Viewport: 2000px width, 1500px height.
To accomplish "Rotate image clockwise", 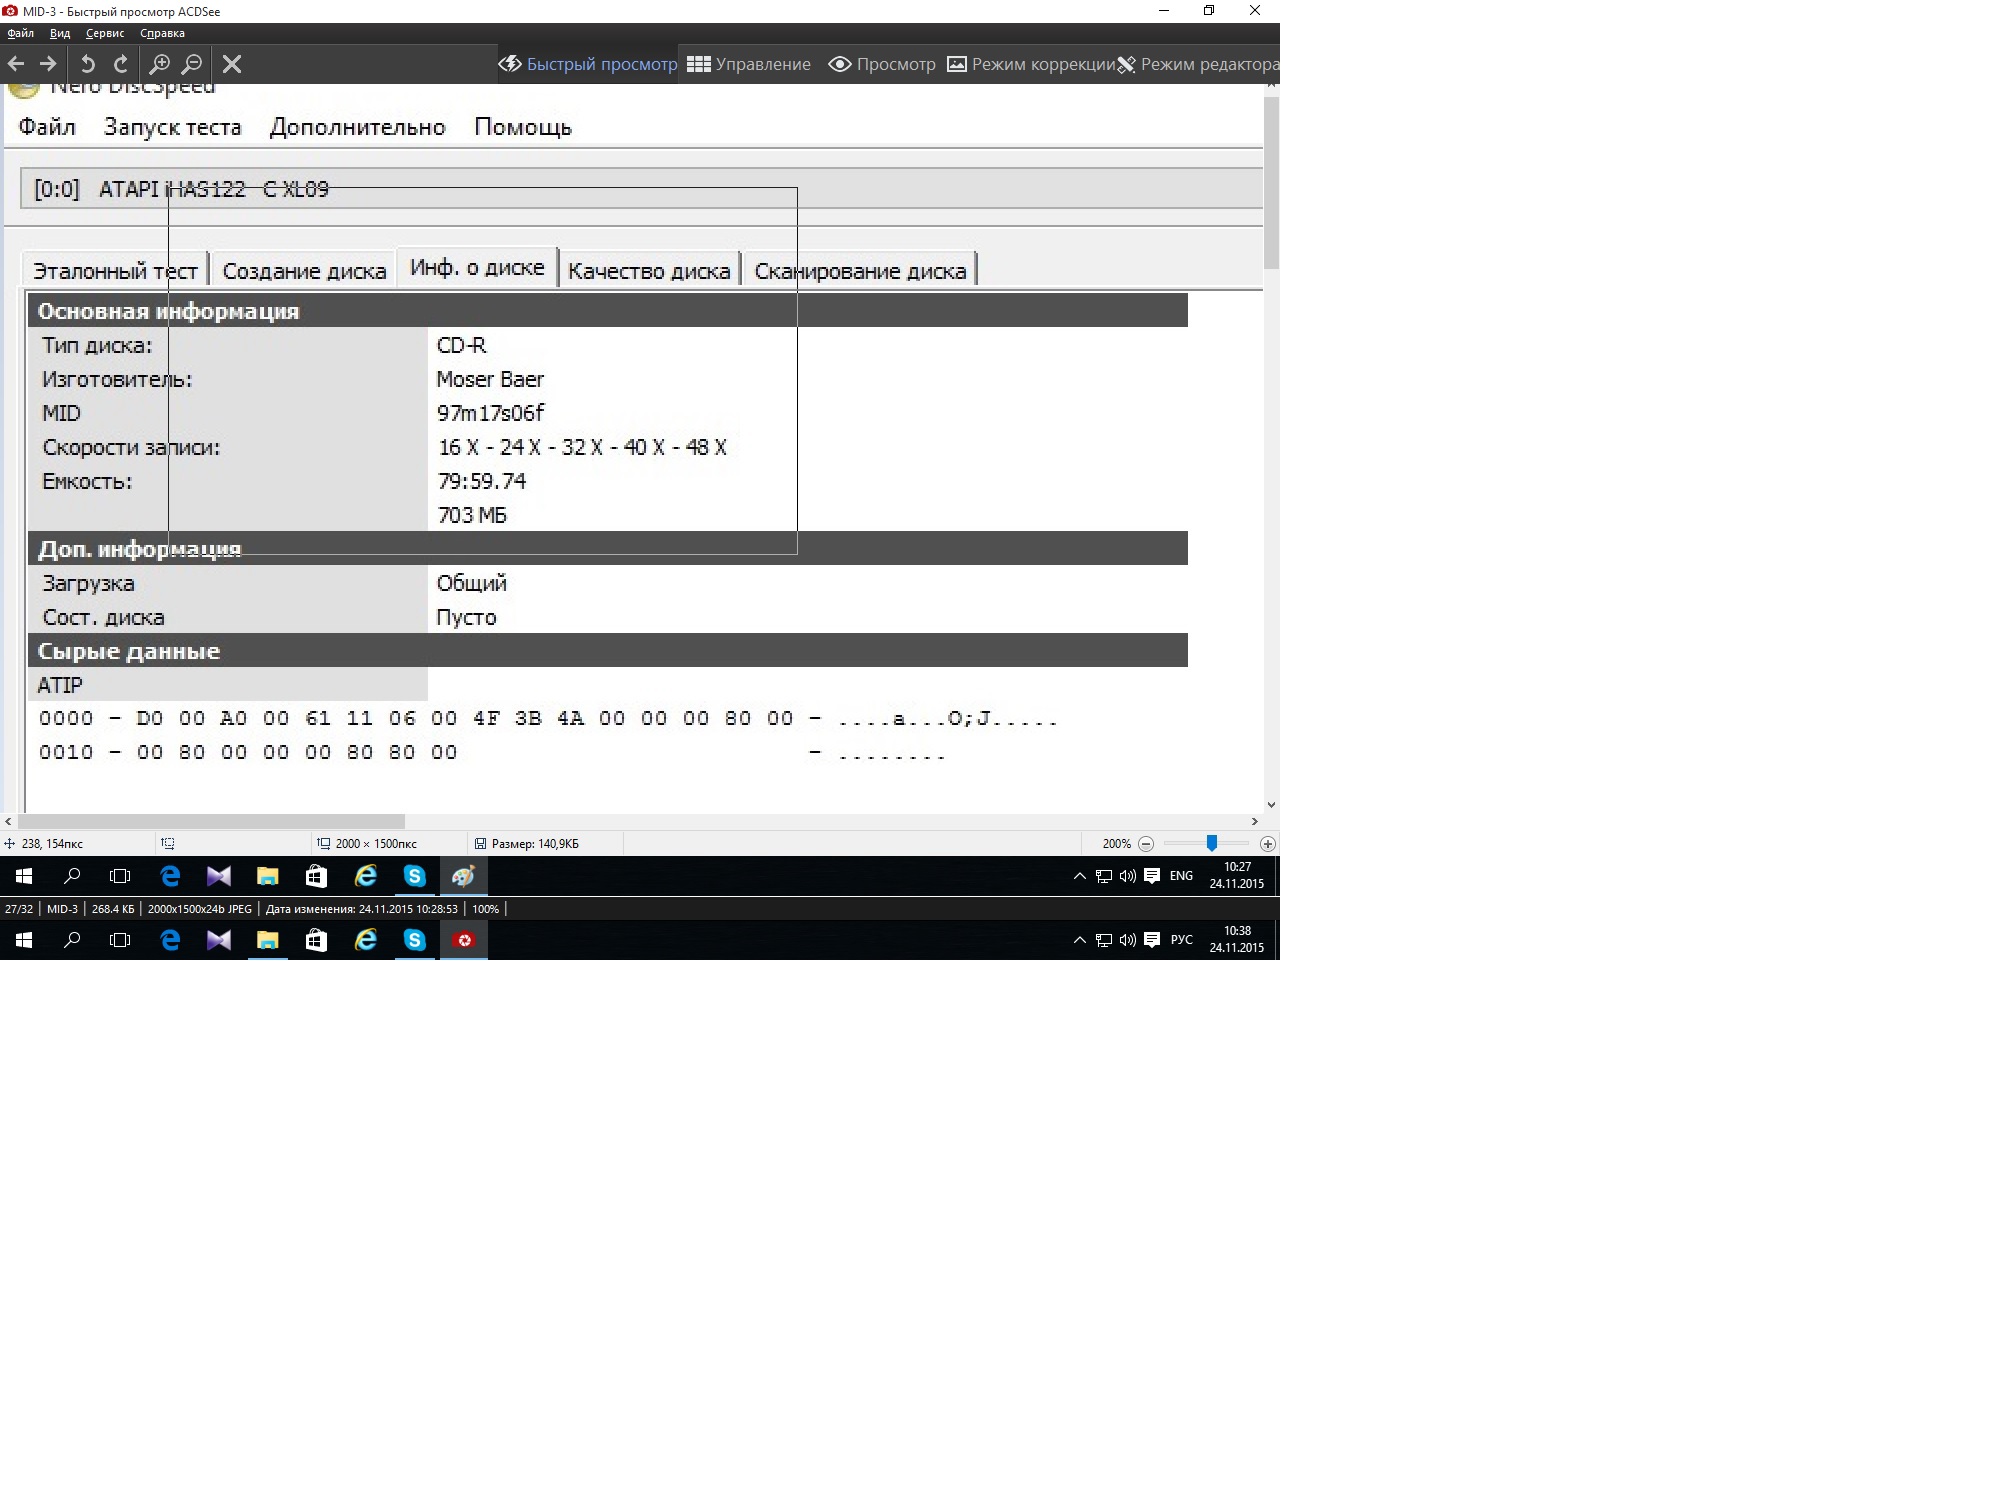I will (x=121, y=64).
